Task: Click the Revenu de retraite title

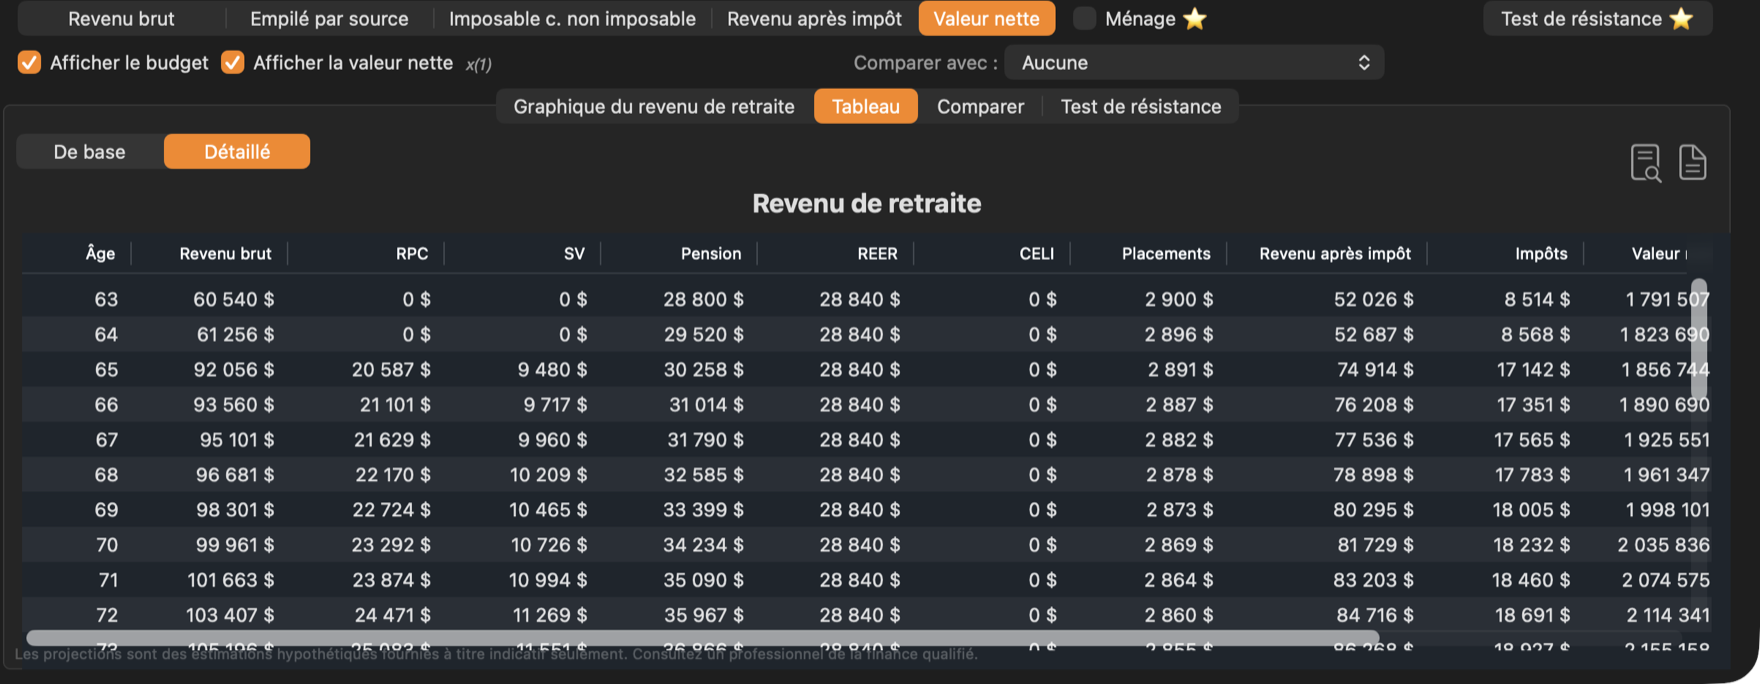Action: [866, 203]
